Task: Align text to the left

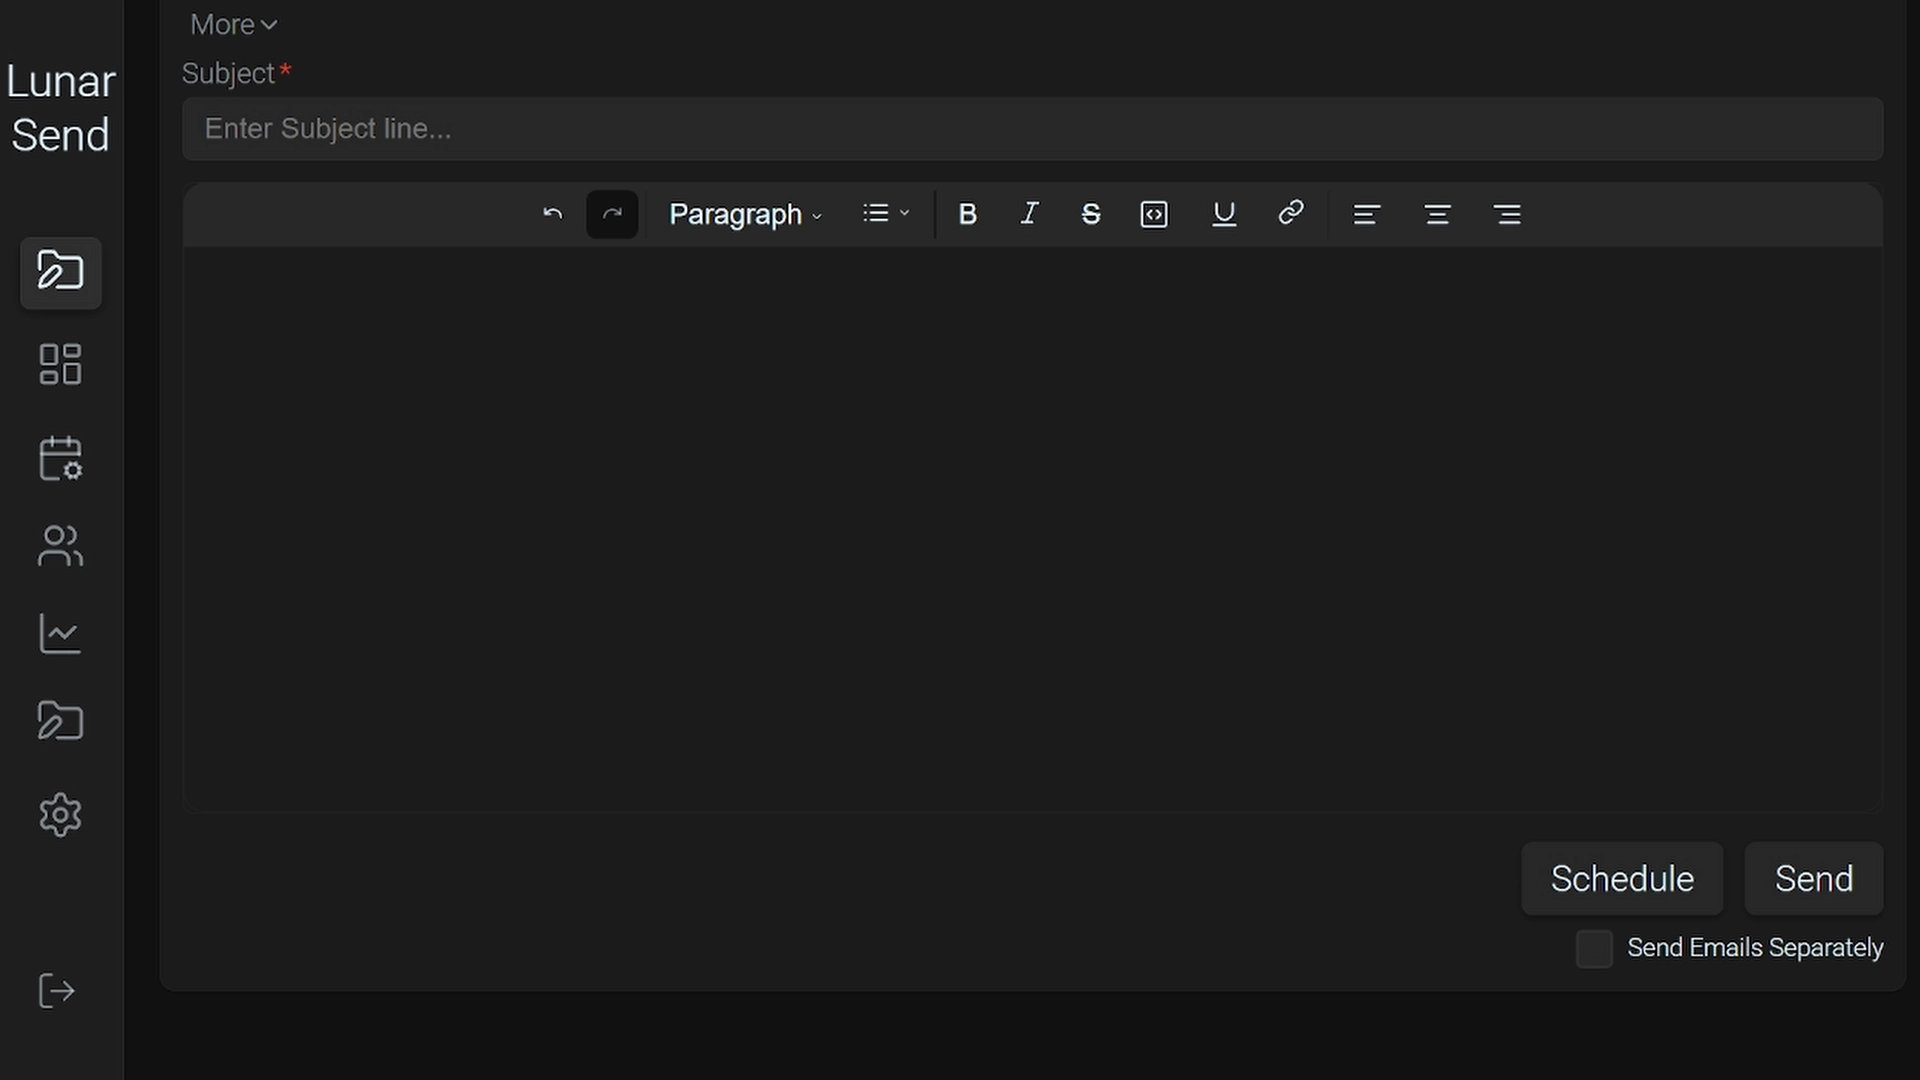Action: coord(1367,214)
